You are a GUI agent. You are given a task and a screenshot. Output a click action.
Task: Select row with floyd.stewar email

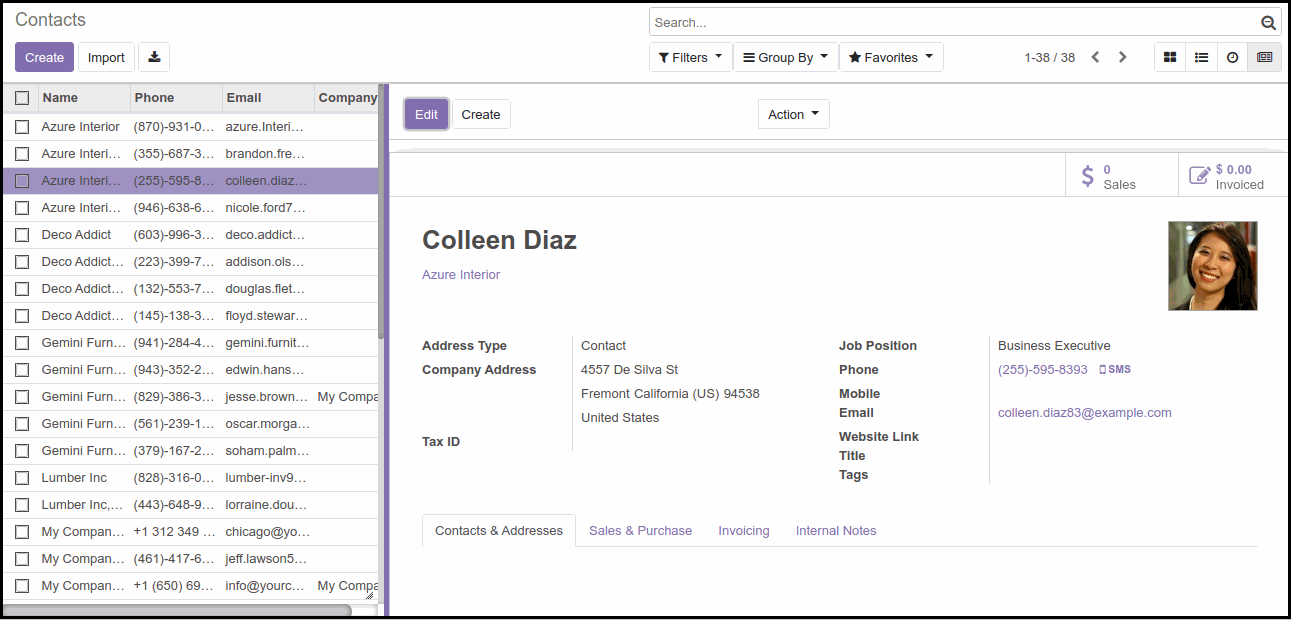190,316
